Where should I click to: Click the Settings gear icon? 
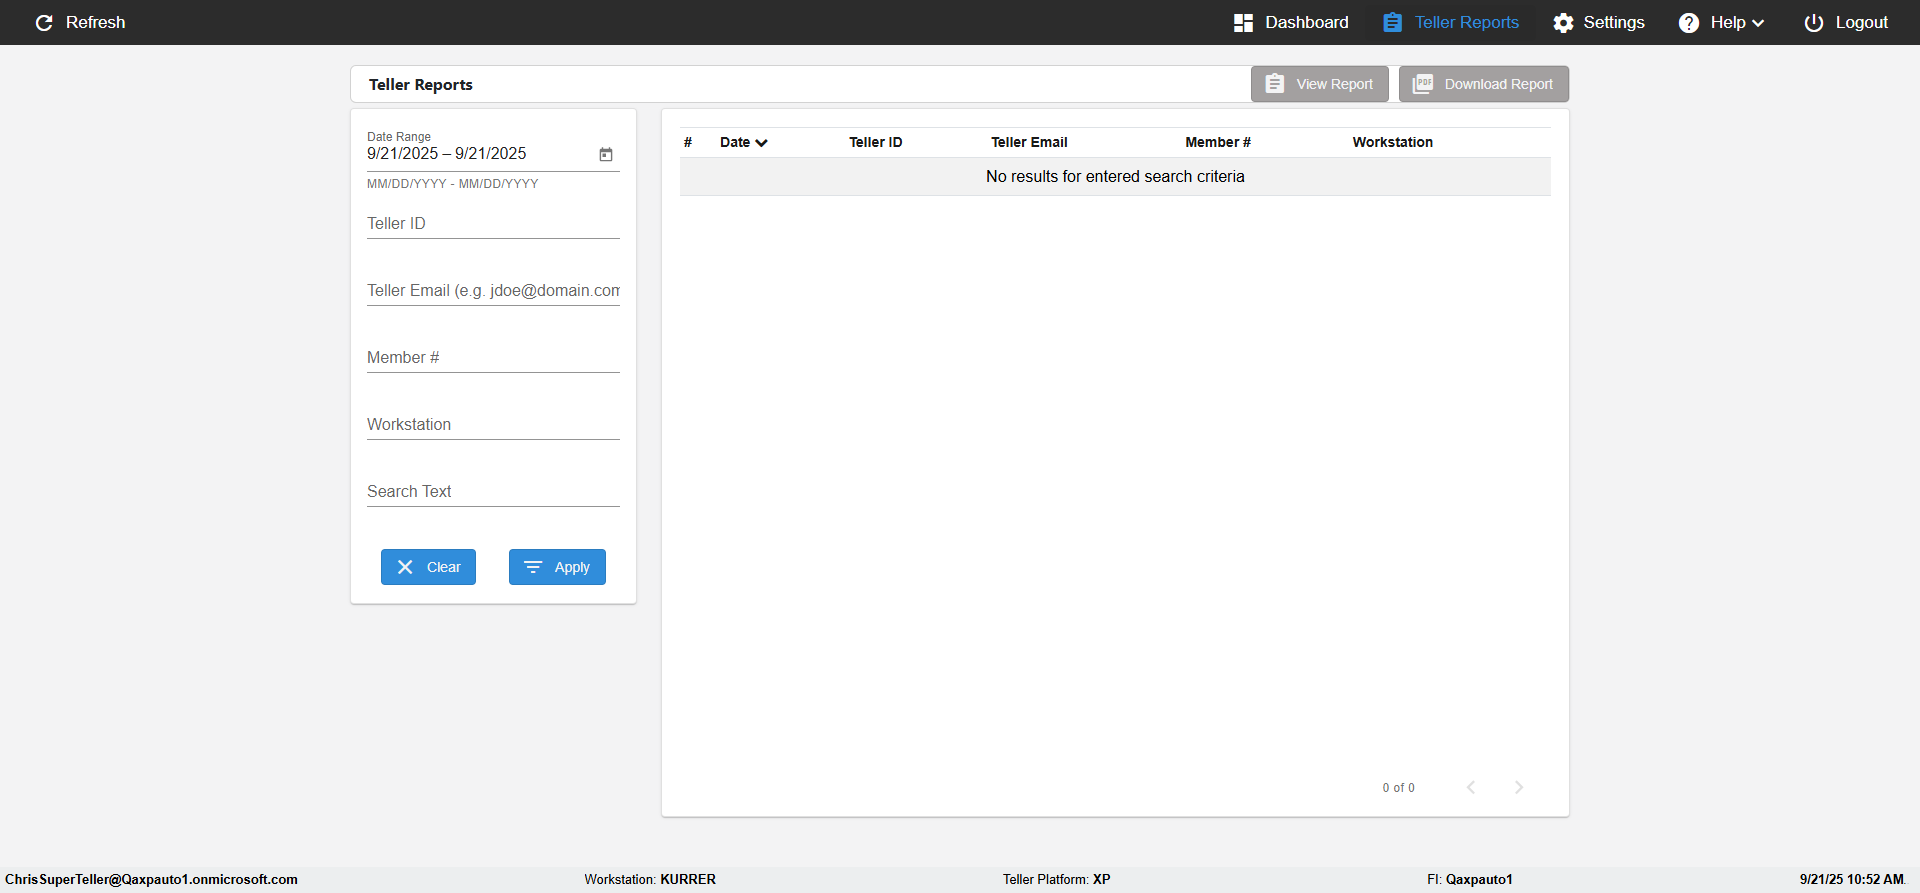[x=1563, y=22]
